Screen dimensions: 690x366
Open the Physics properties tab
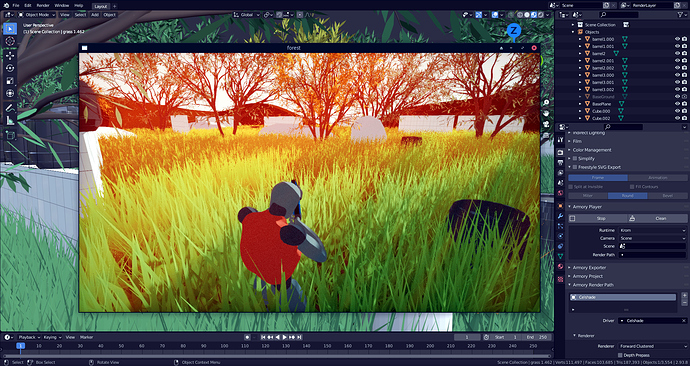coord(560,236)
